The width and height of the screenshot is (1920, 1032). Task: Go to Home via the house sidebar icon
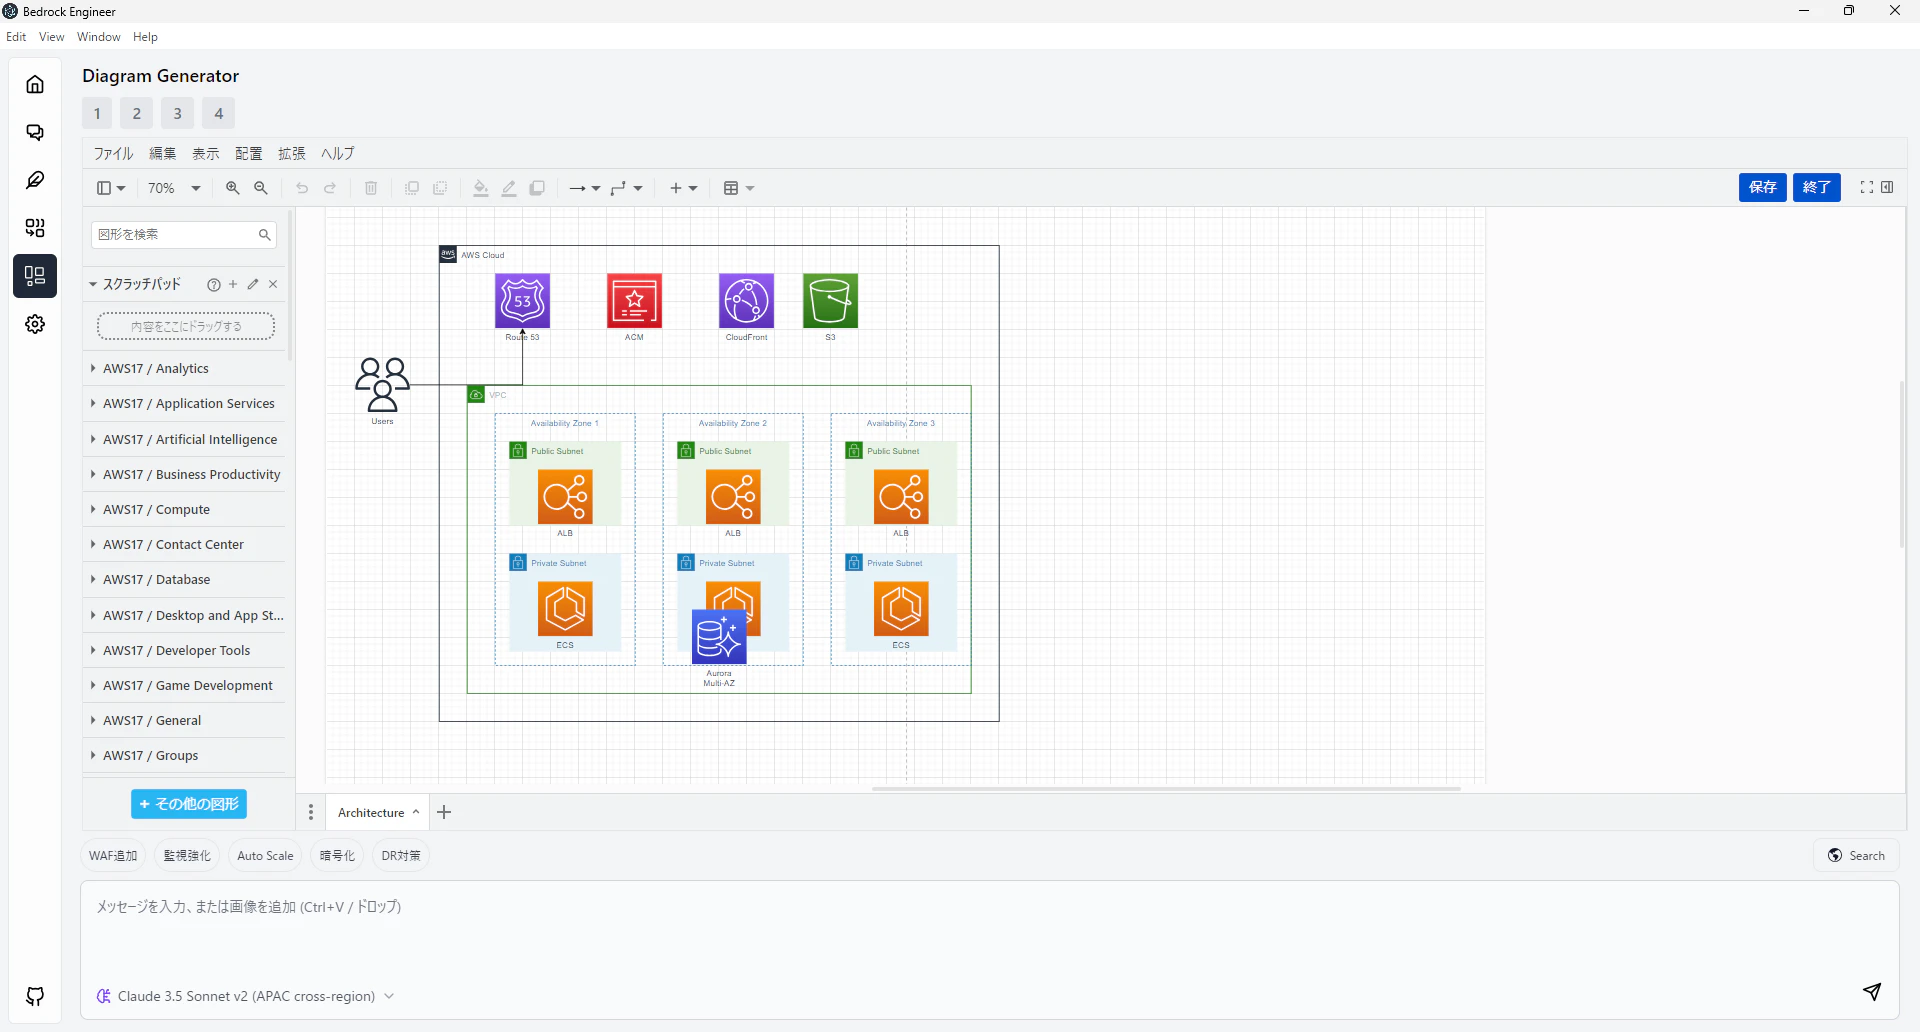click(35, 84)
